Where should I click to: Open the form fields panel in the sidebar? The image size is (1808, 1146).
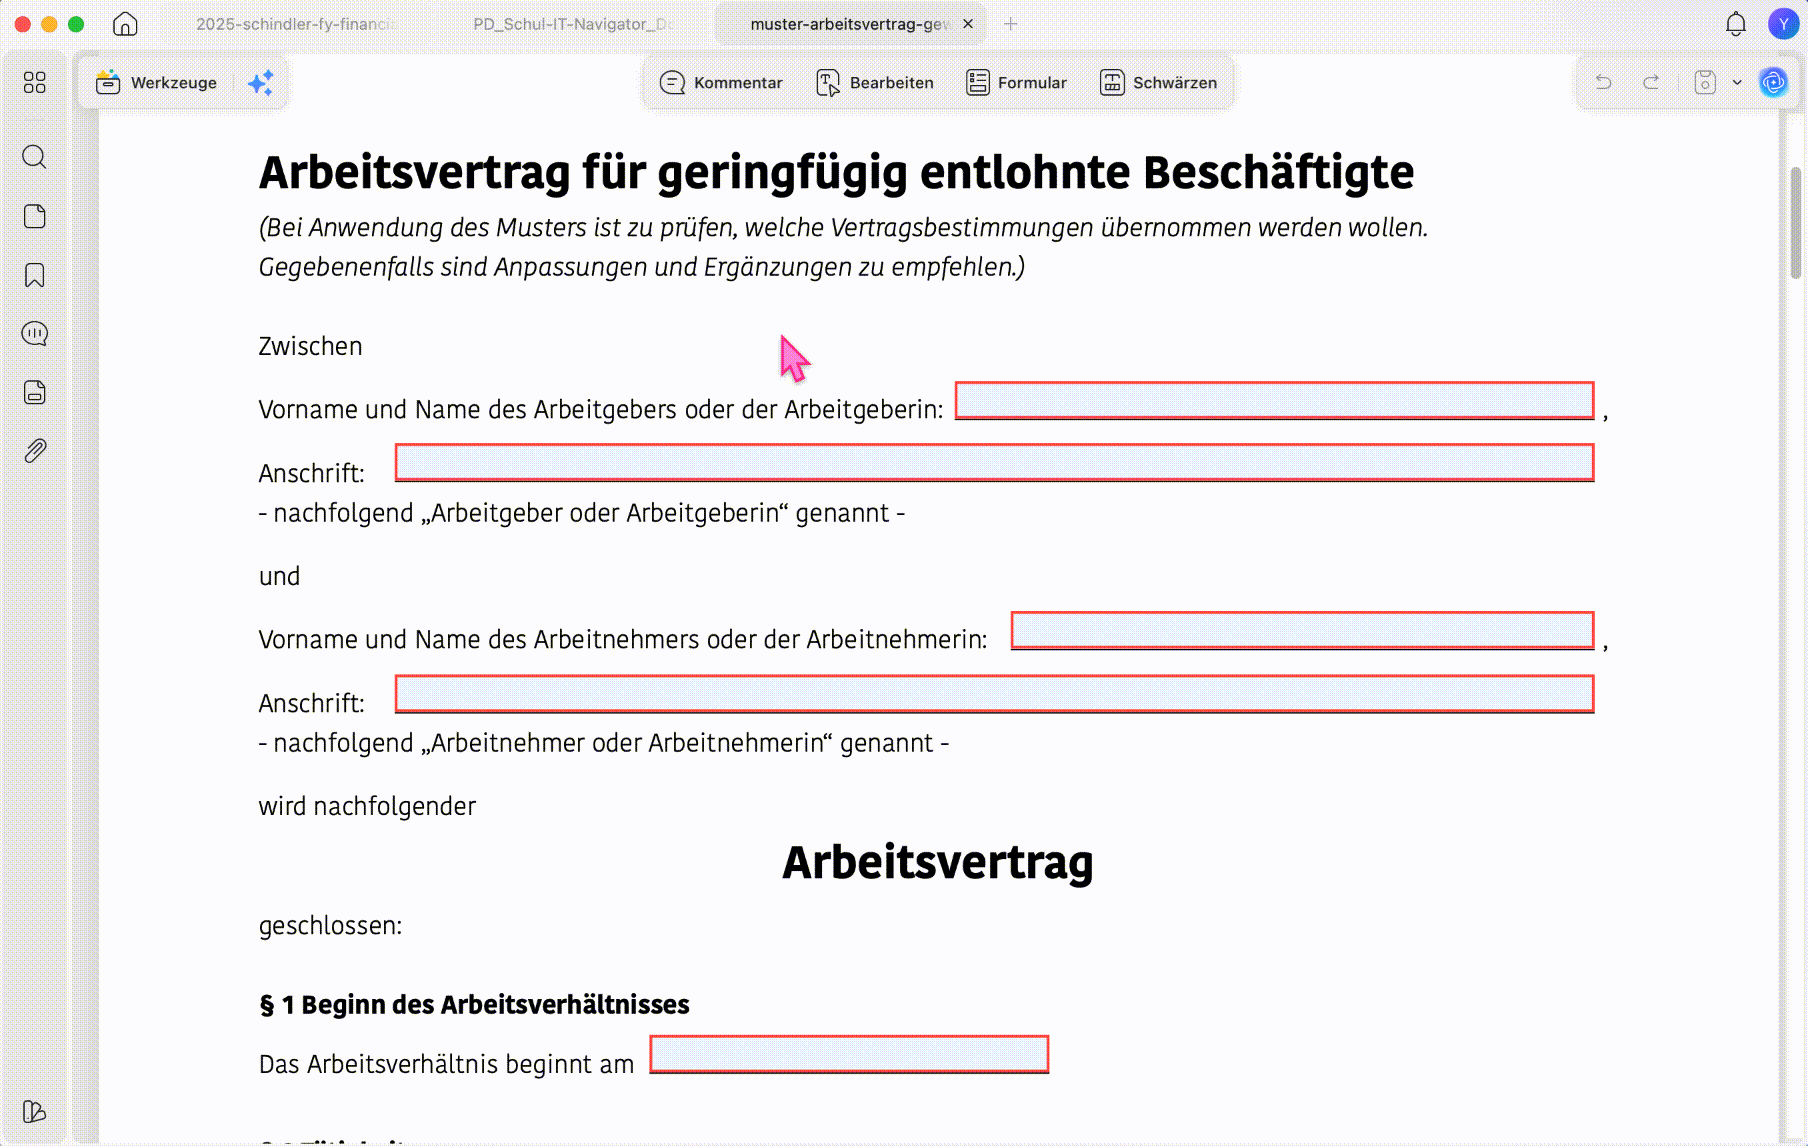pos(35,392)
